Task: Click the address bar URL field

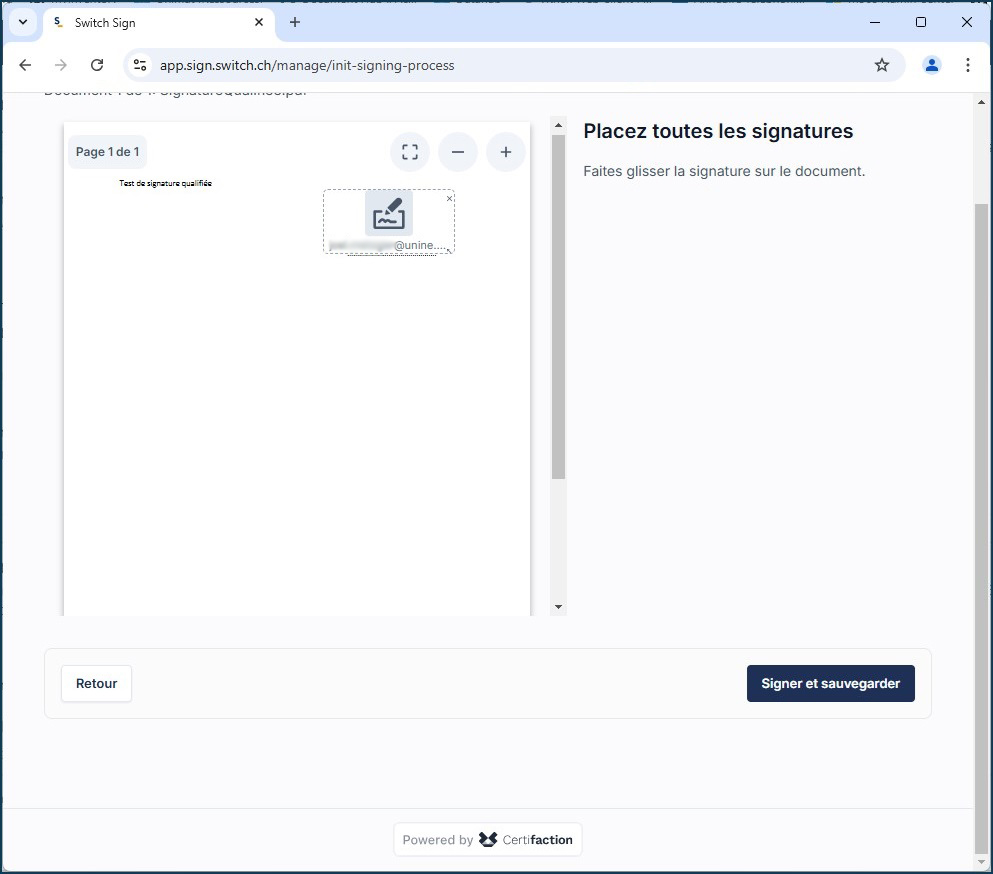Action: point(500,65)
